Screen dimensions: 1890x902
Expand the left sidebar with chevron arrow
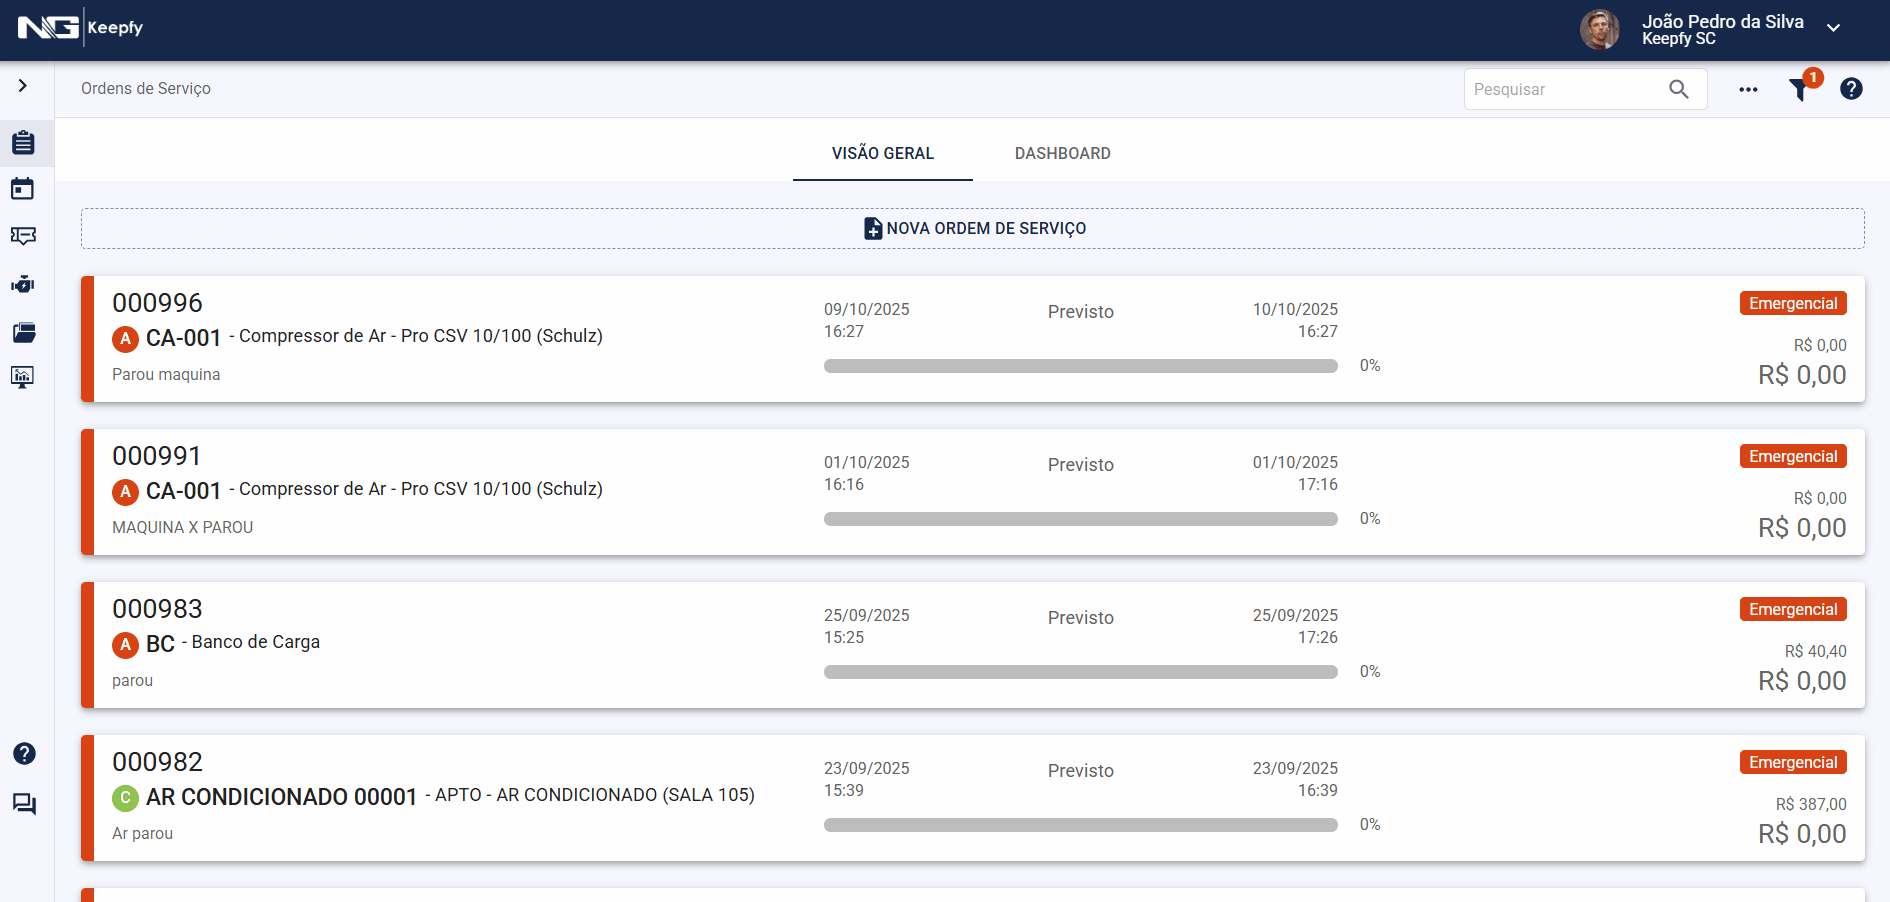(23, 86)
